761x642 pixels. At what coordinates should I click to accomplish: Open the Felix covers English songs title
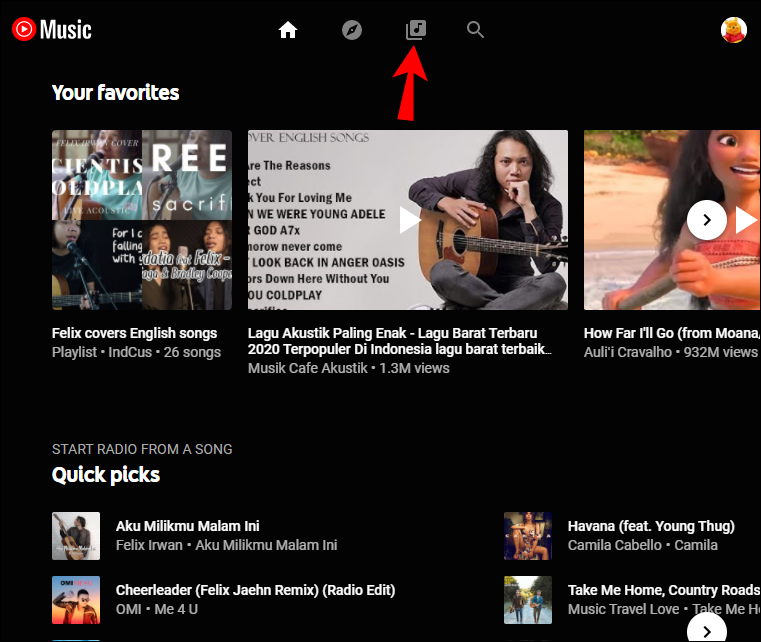(x=134, y=333)
